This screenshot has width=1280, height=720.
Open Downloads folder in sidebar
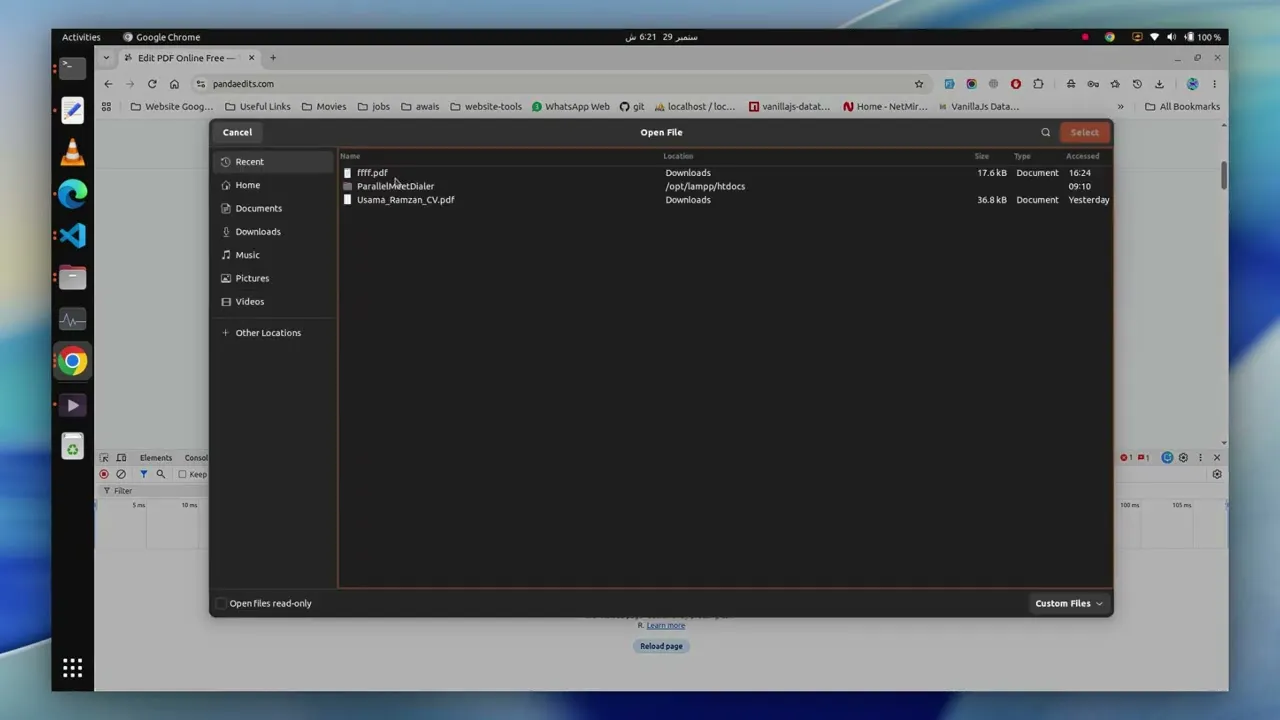[x=273, y=232]
